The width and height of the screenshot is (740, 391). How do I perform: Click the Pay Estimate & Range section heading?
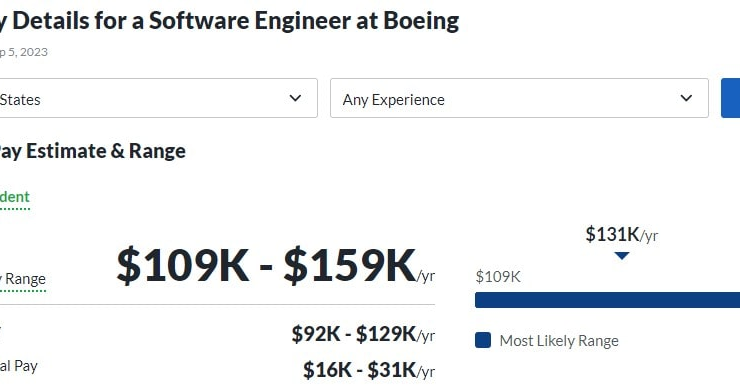pyautogui.click(x=92, y=151)
